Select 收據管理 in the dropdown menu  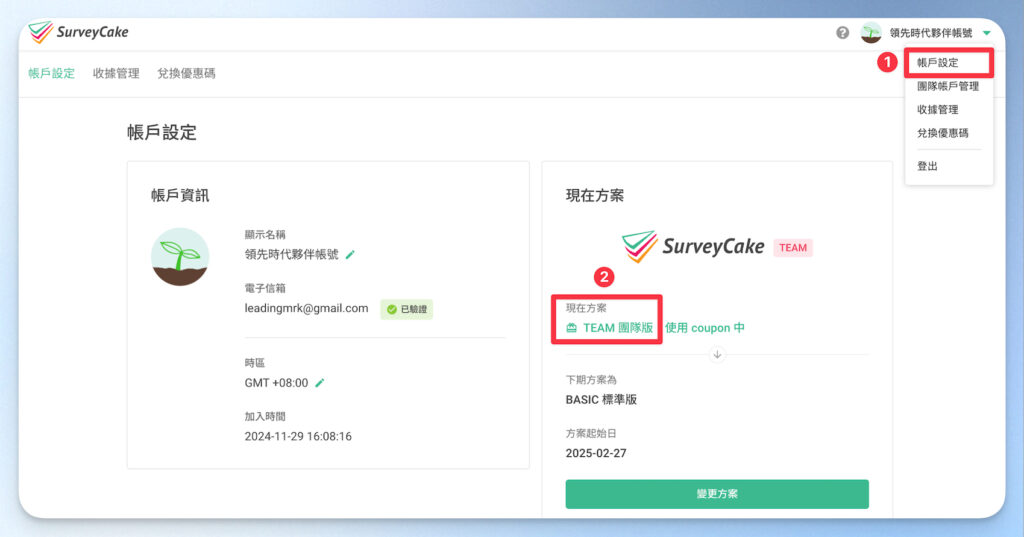click(x=938, y=110)
